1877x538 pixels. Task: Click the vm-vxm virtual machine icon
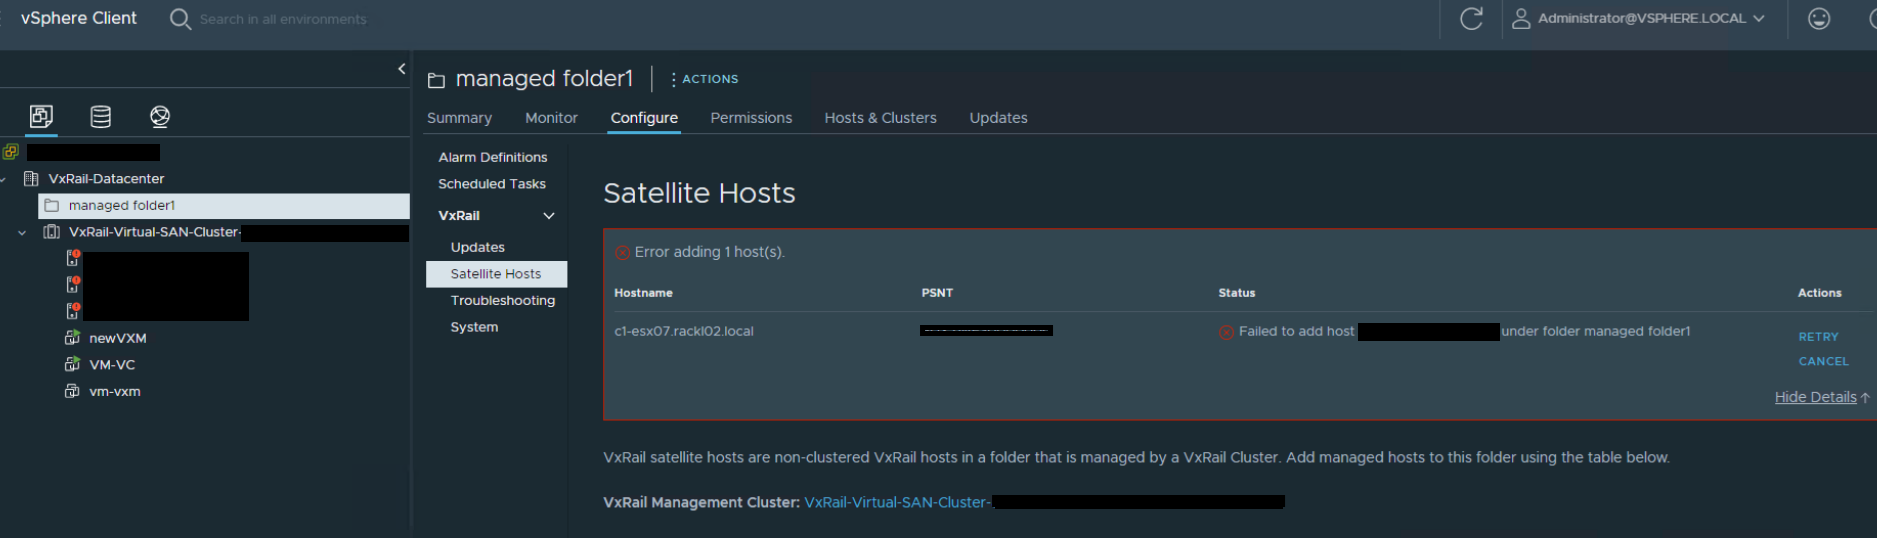click(72, 391)
